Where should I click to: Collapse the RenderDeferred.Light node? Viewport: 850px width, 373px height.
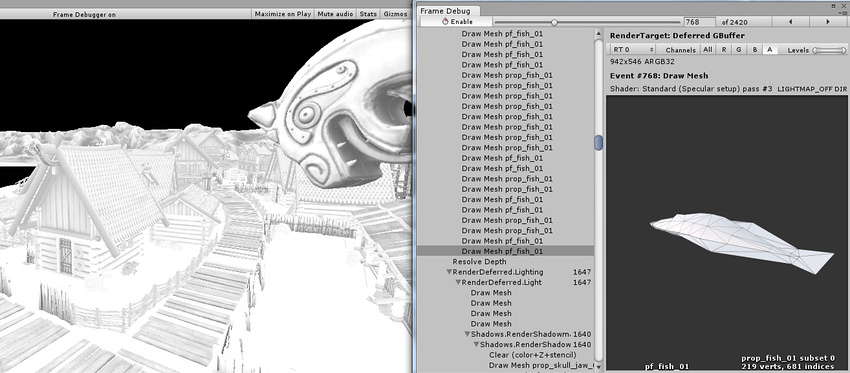pos(458,282)
